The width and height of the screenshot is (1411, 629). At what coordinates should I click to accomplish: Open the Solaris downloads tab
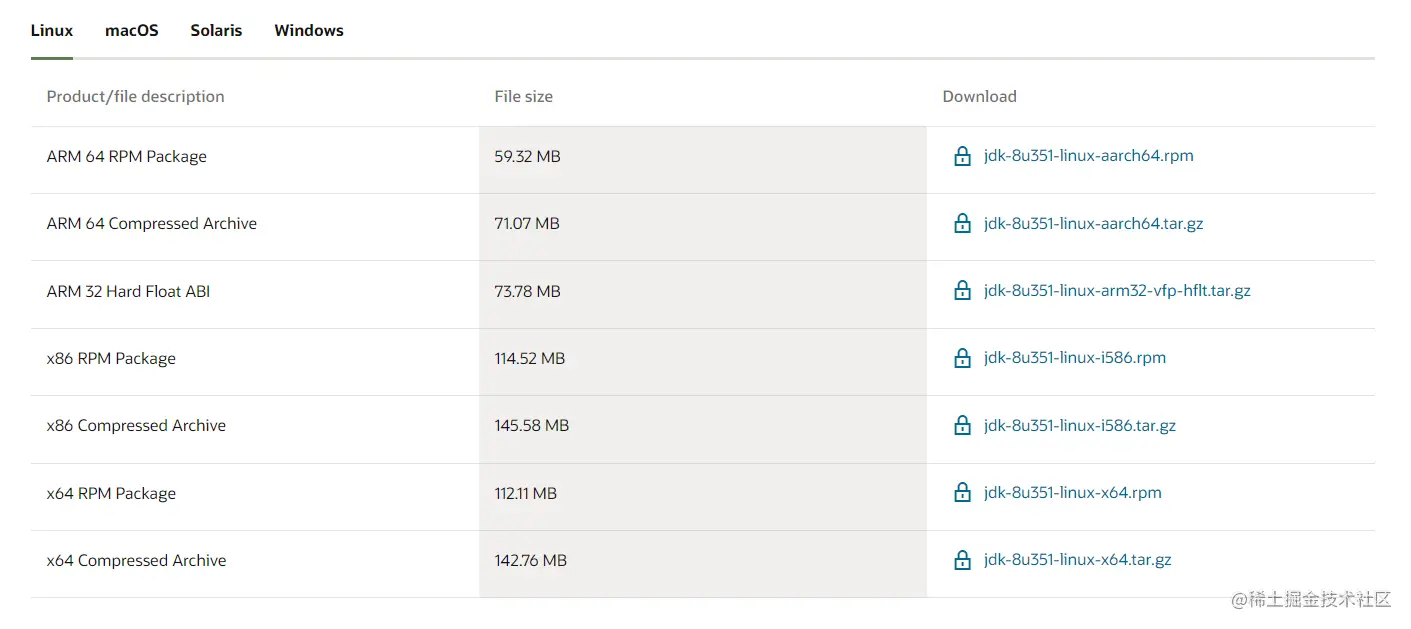coord(216,31)
